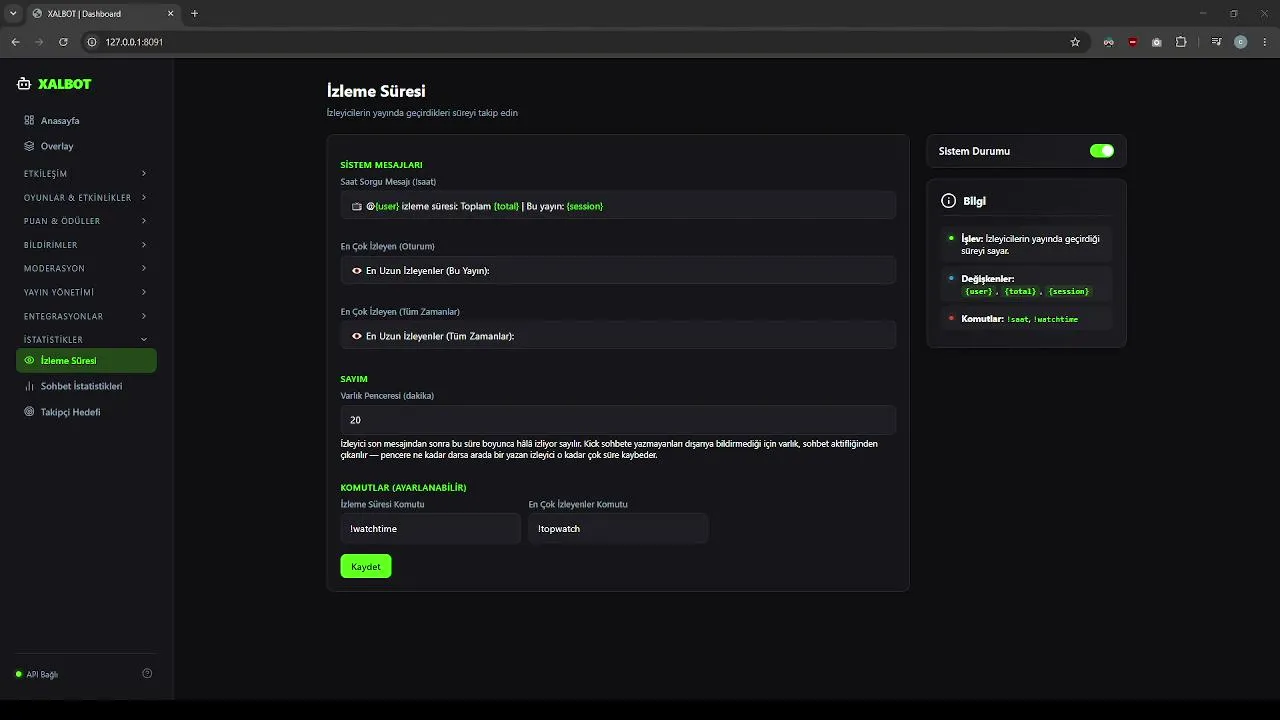
Task: Click the grid icon beside Anasayfa
Action: (x=29, y=120)
